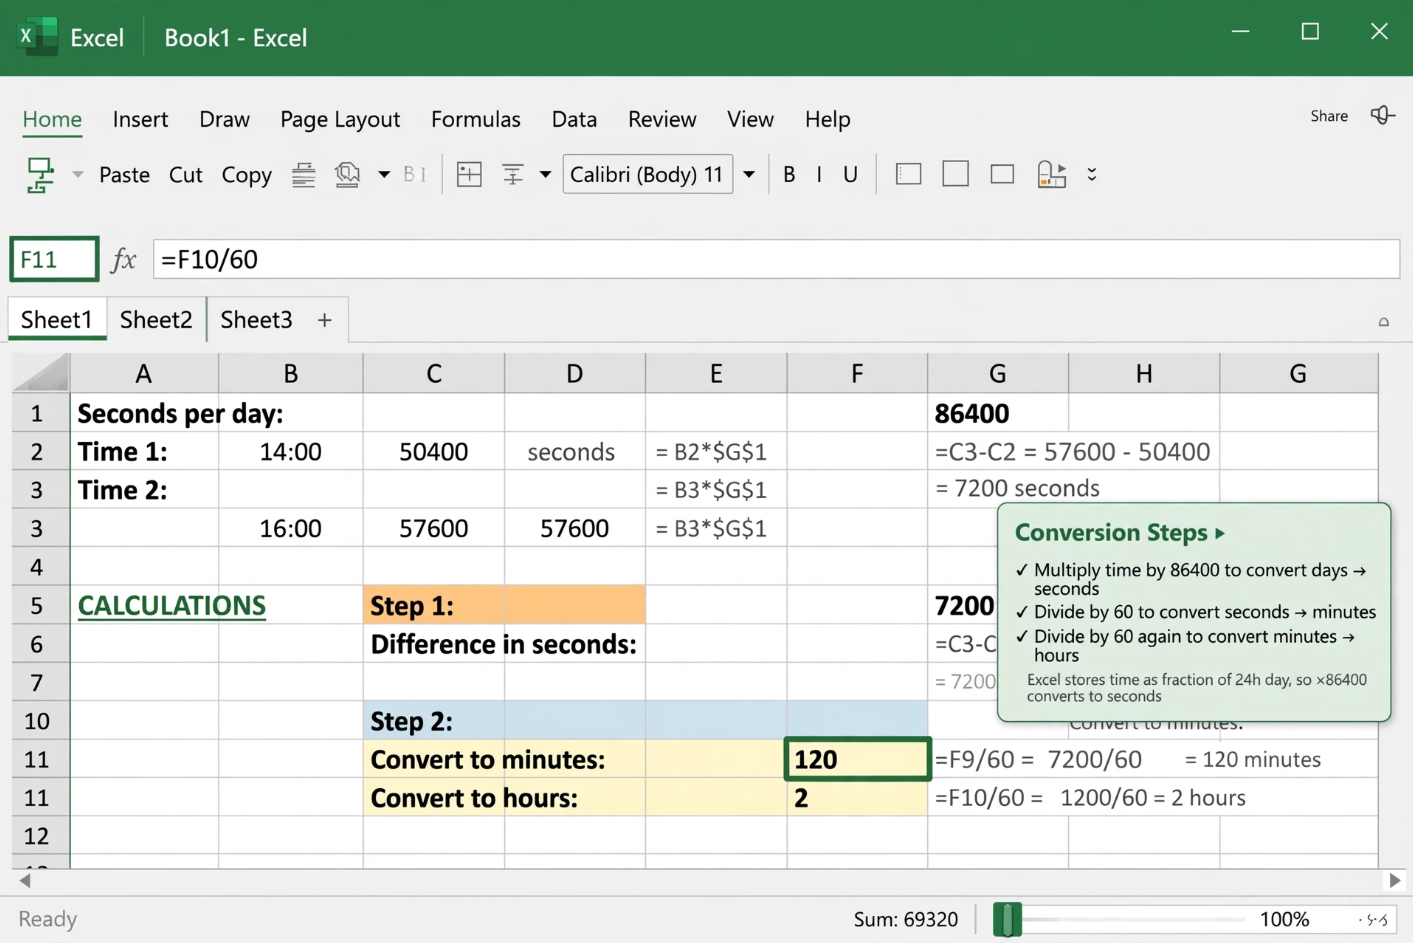
Task: Open the Formulas ribbon tab
Action: pyautogui.click(x=476, y=119)
